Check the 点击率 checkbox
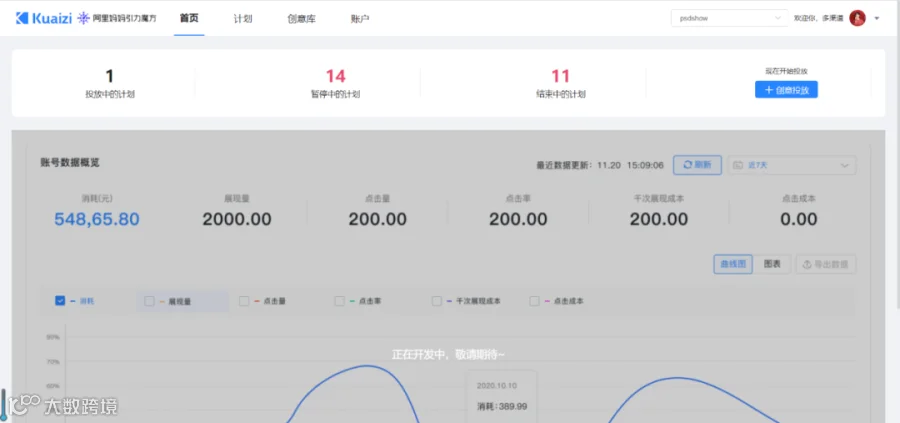900x423 pixels. (x=340, y=301)
